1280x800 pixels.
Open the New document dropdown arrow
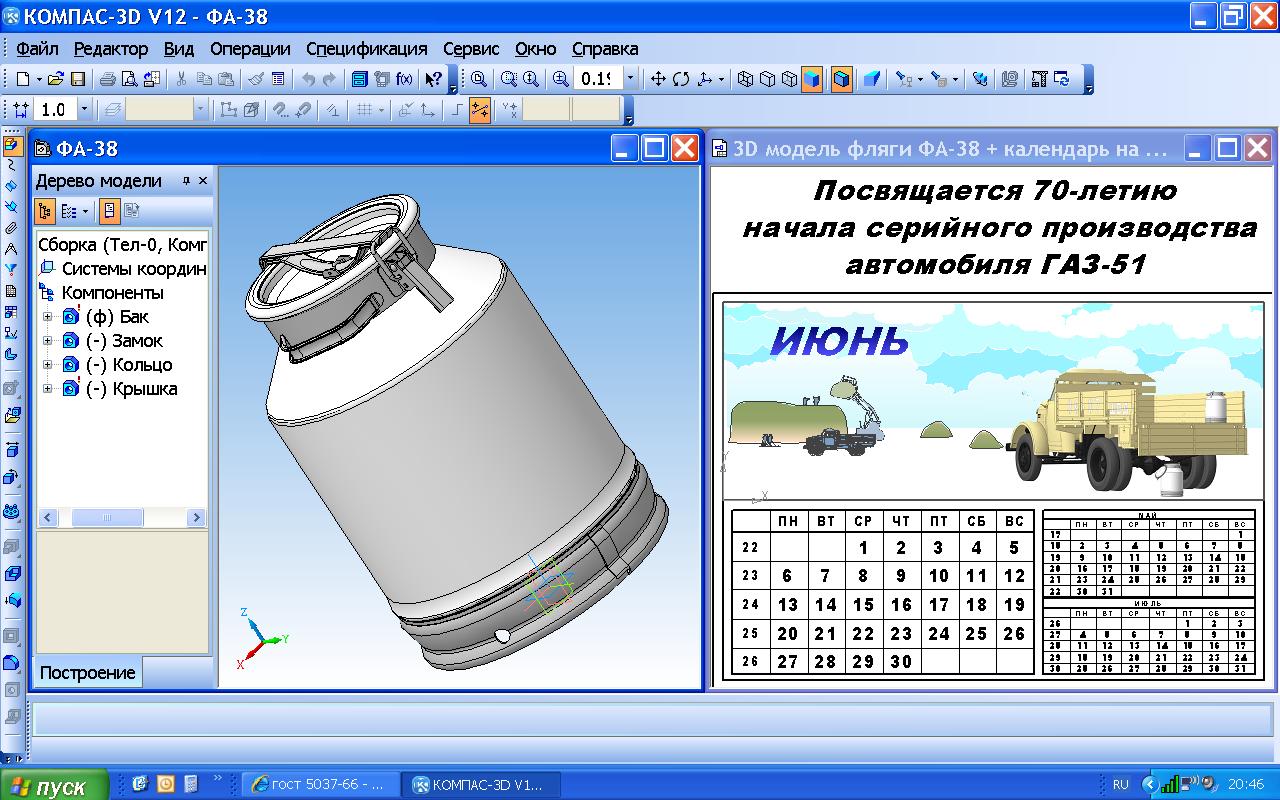click(39, 79)
